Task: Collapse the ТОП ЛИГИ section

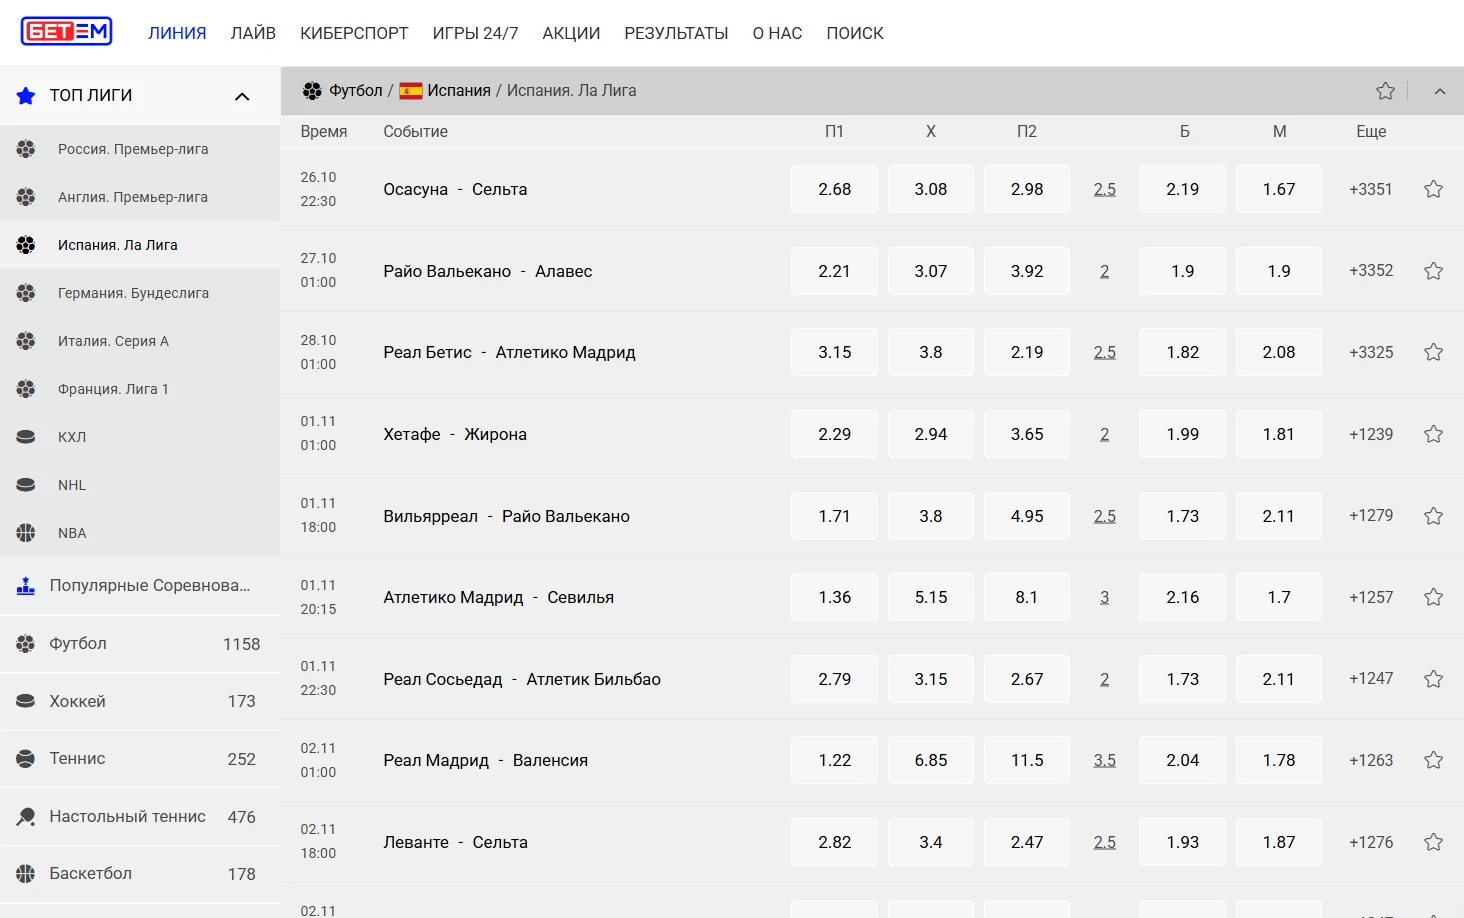Action: pos(242,96)
